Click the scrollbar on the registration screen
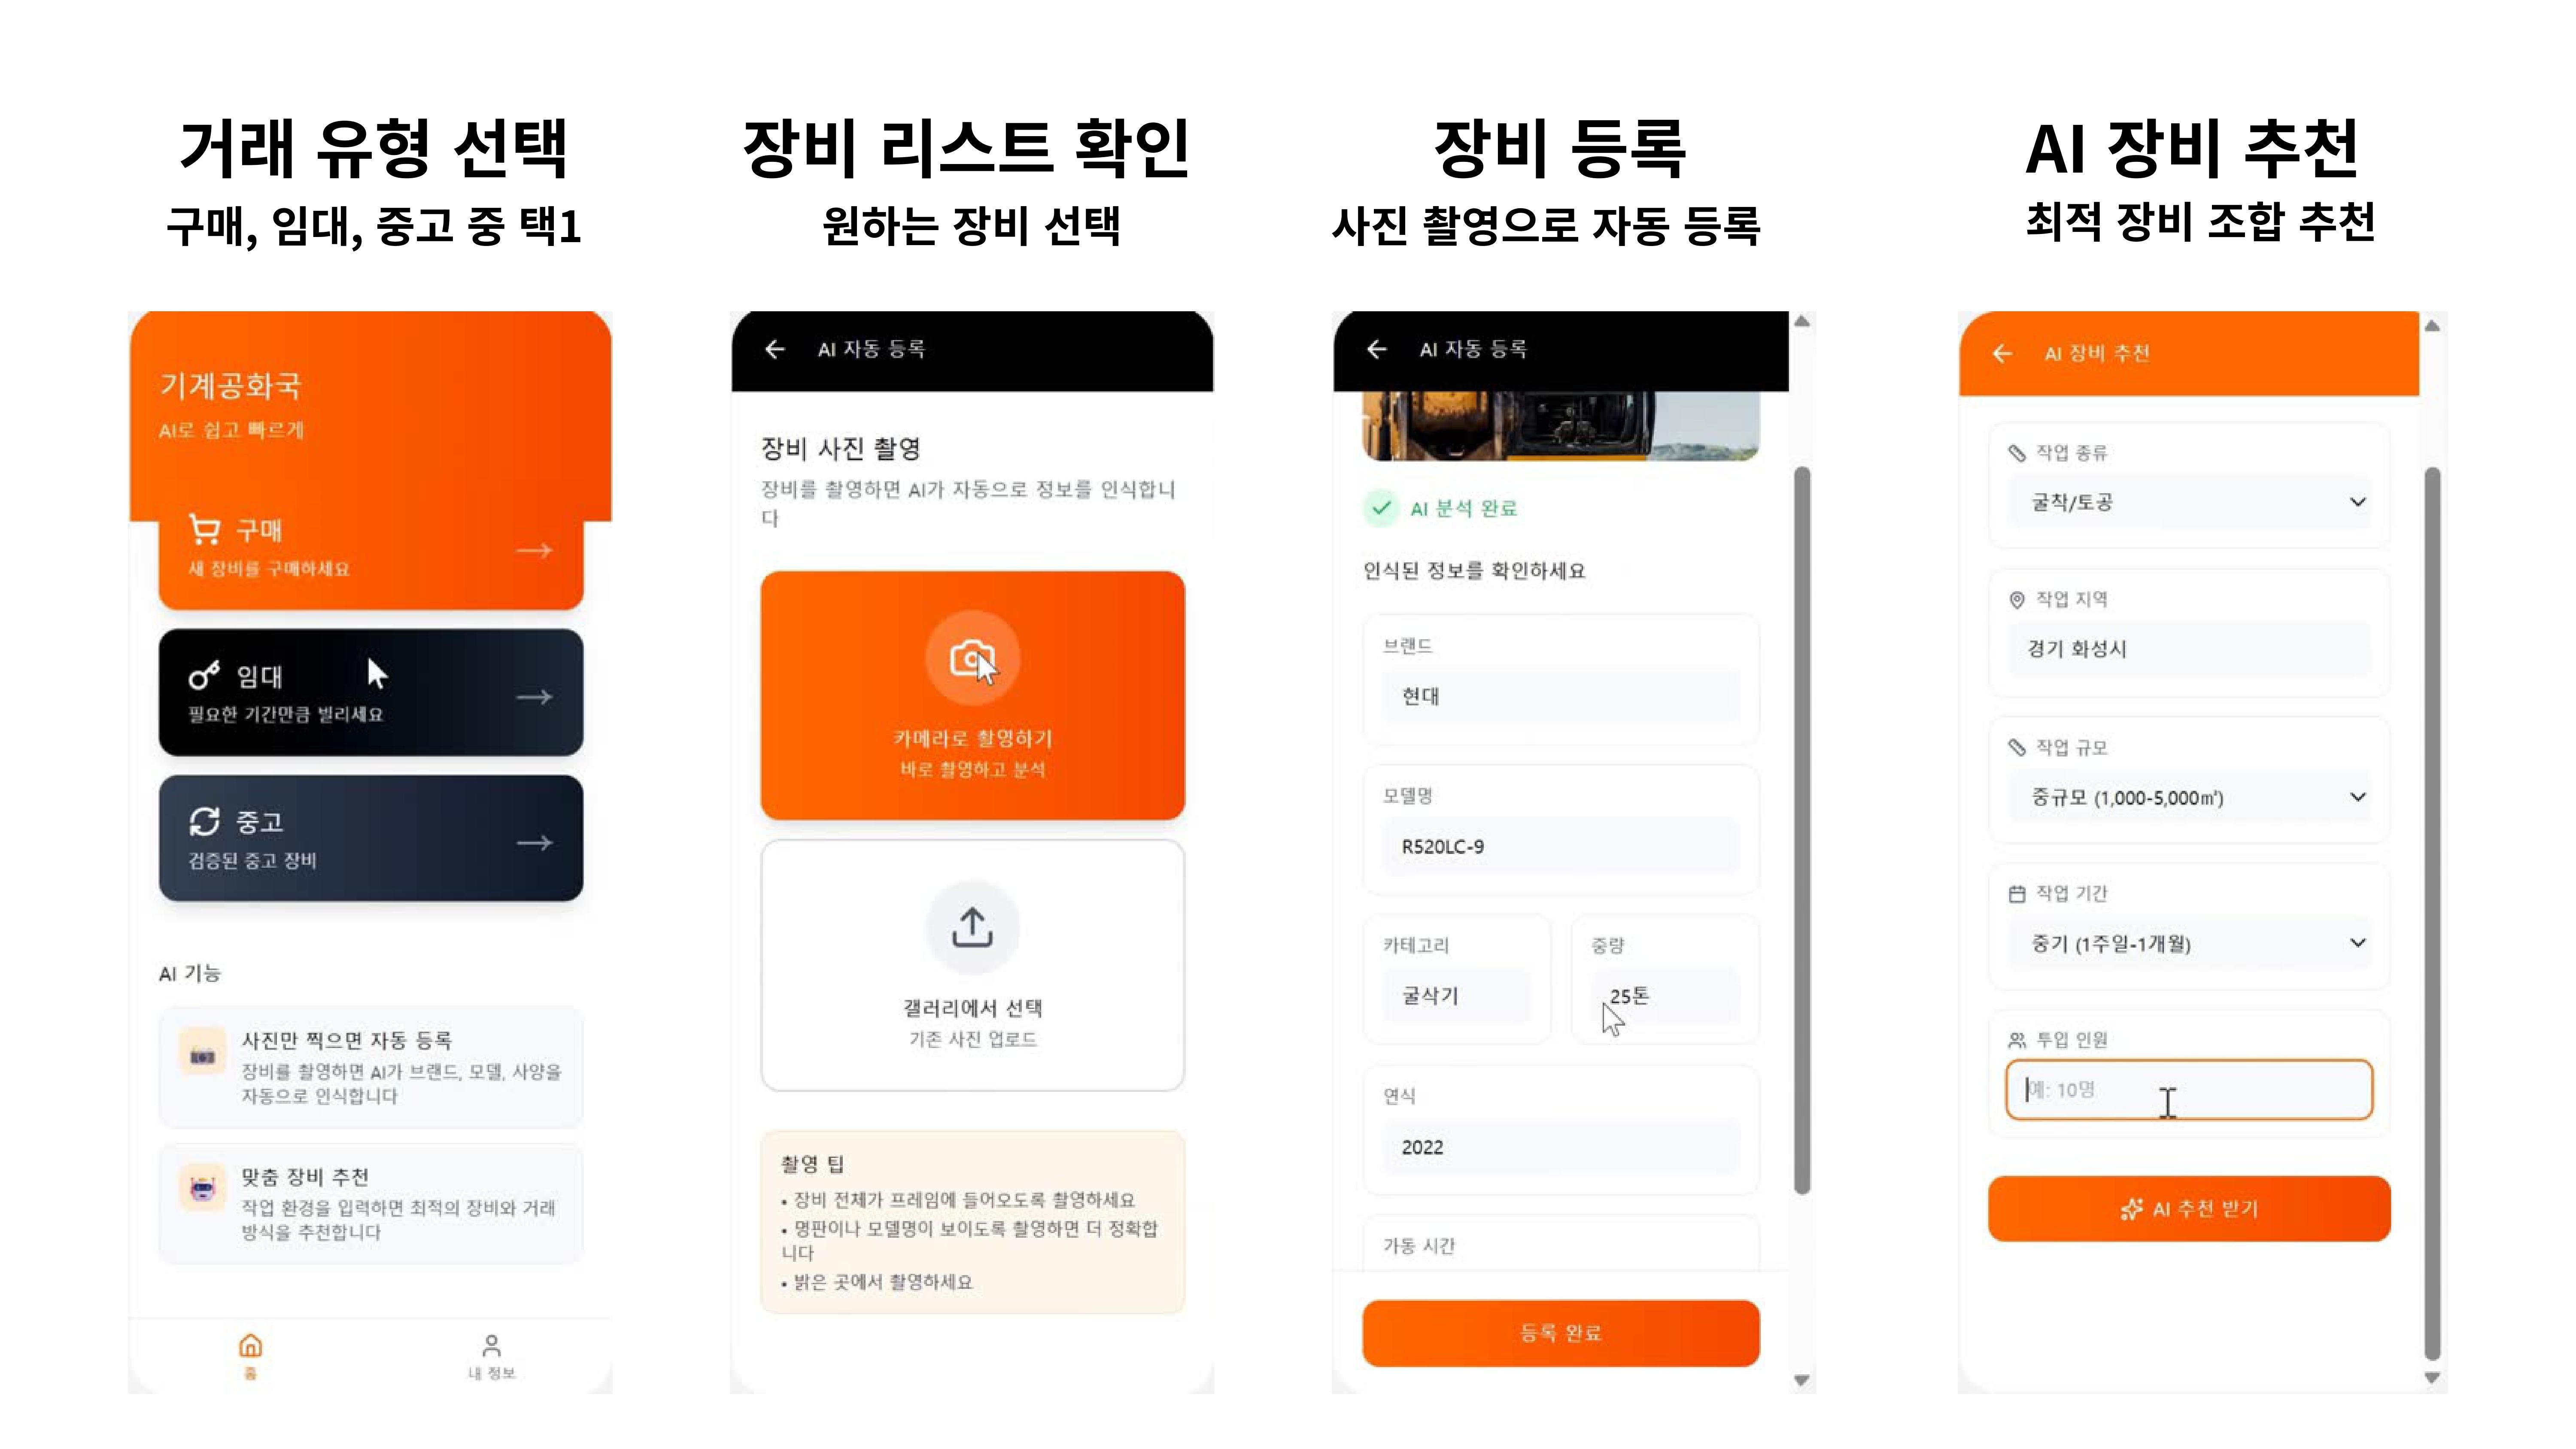This screenshot has width=2576, height=1449. coord(1802,830)
